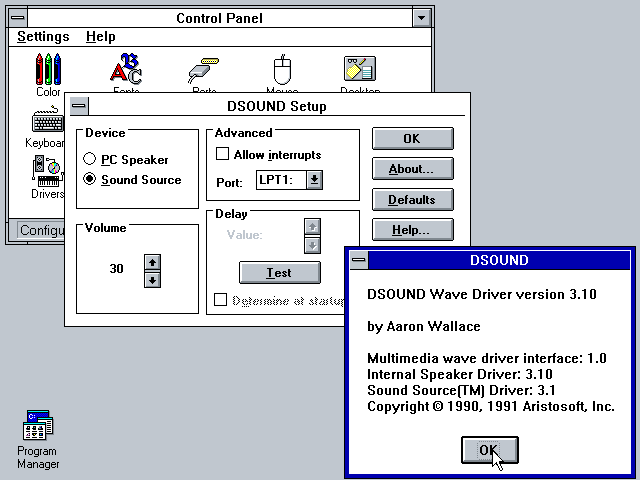Click "Internal Speaker Driver: 3.10" line

(460, 374)
